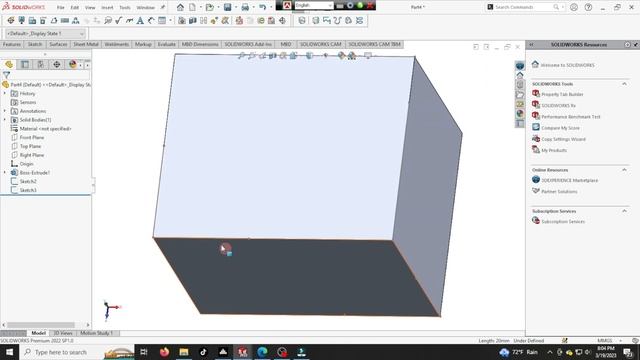Click the user account icon in title bar
This screenshot has width=640, height=360.
click(574, 7)
